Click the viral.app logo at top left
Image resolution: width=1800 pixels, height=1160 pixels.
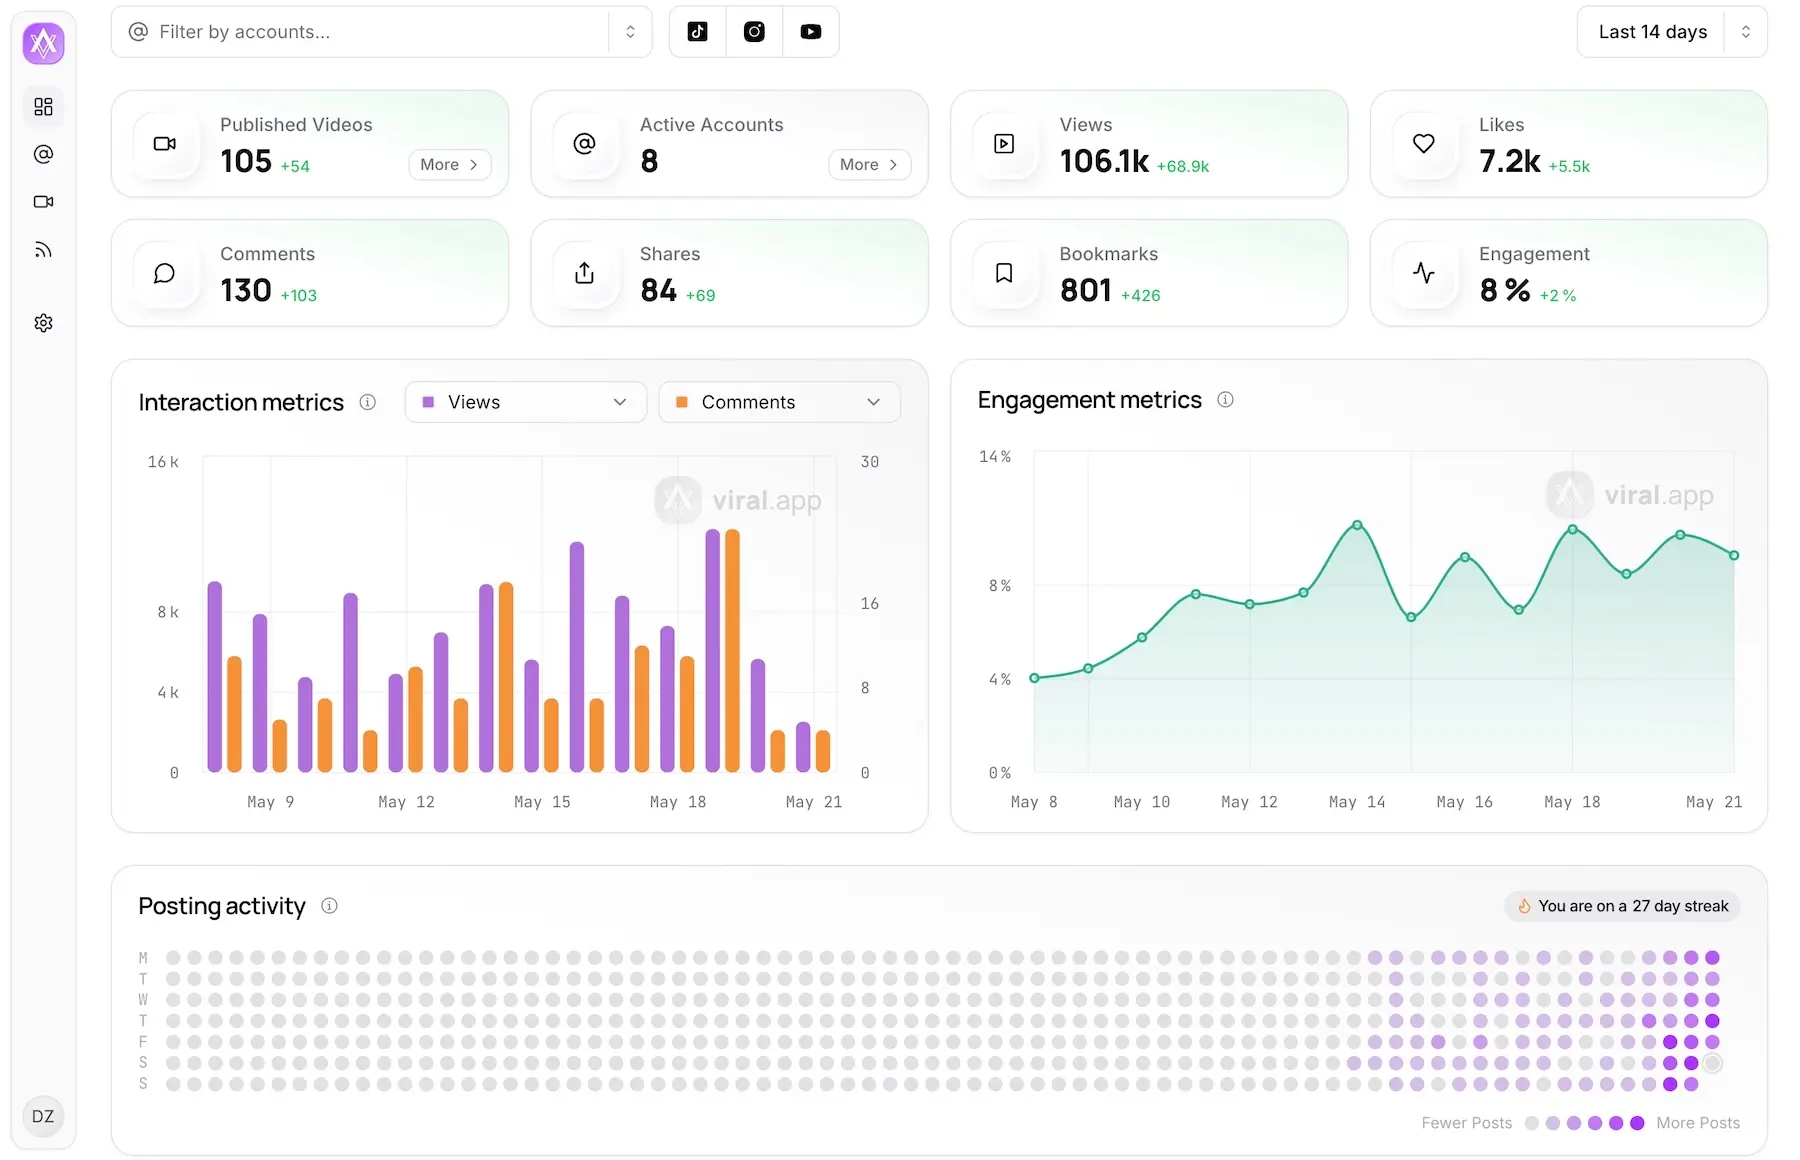tap(43, 43)
